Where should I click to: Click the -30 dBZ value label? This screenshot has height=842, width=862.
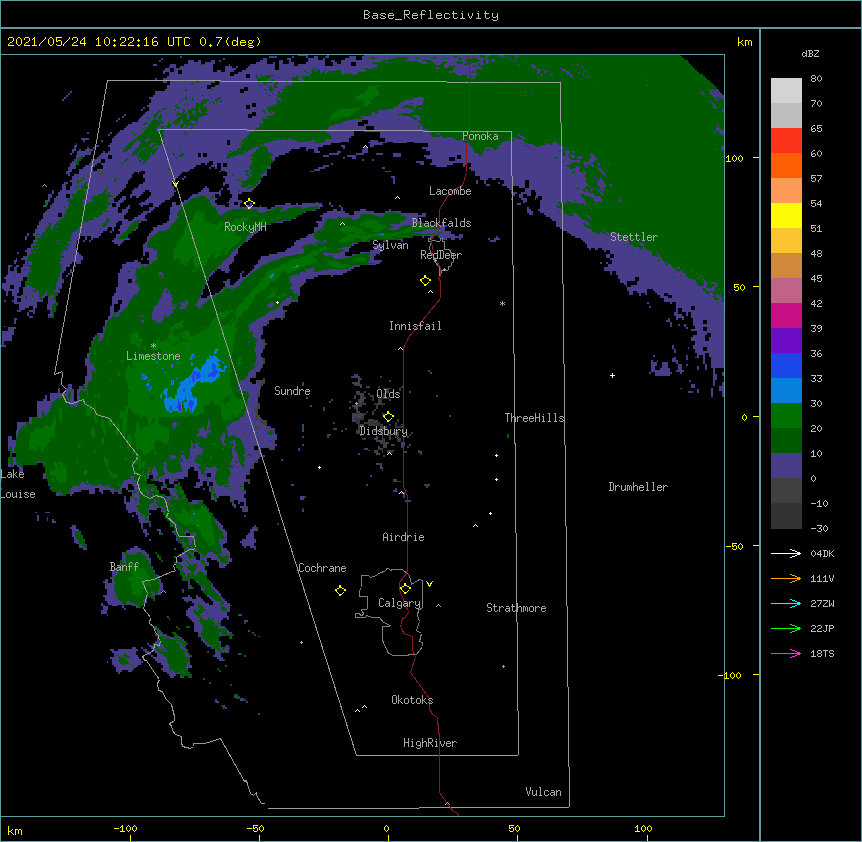pos(819,528)
